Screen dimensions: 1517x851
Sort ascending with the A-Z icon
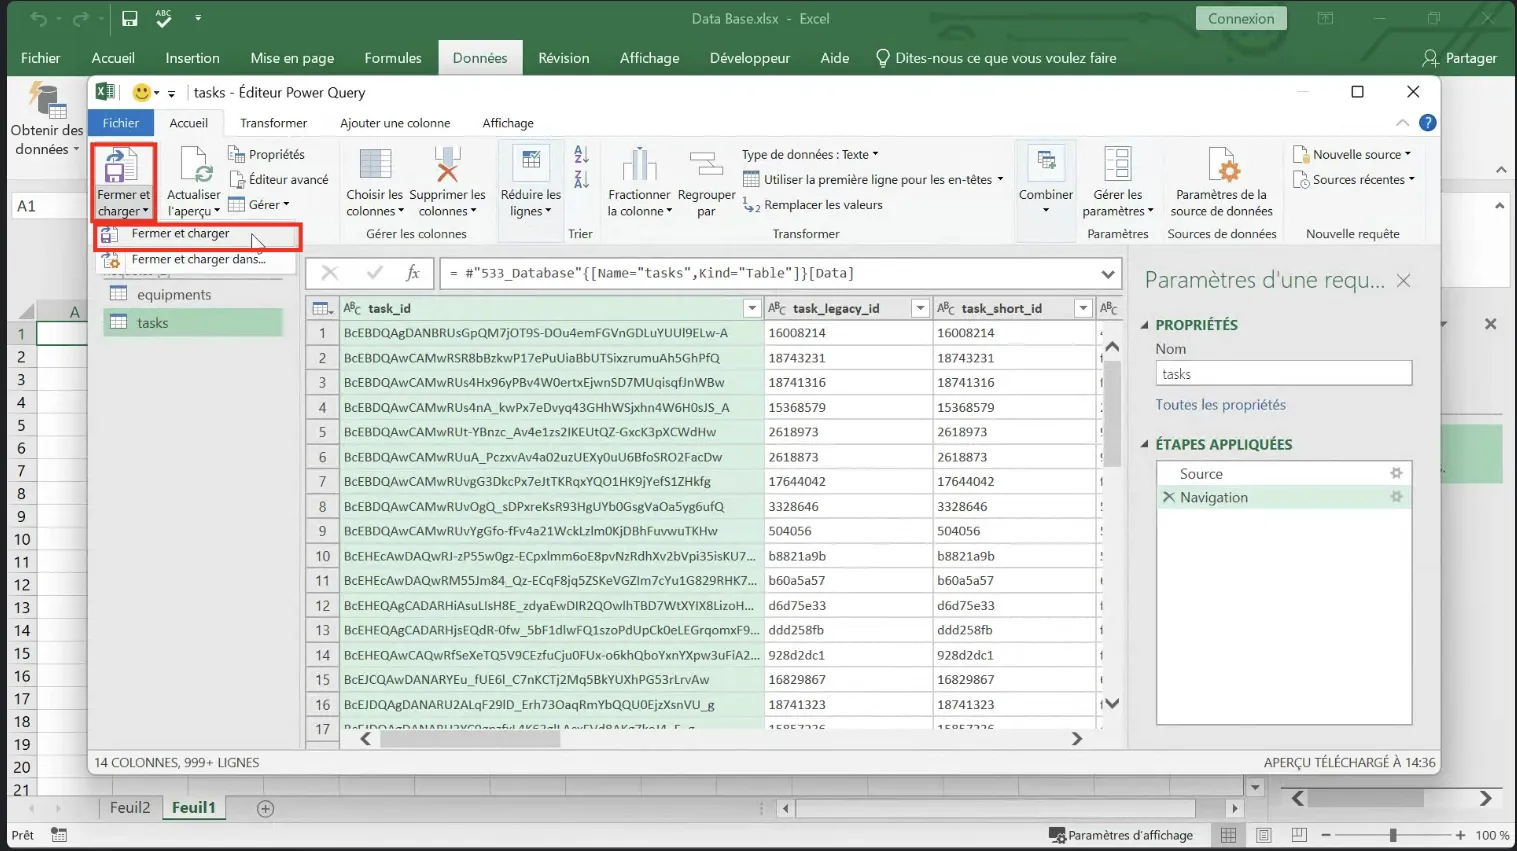tap(581, 154)
